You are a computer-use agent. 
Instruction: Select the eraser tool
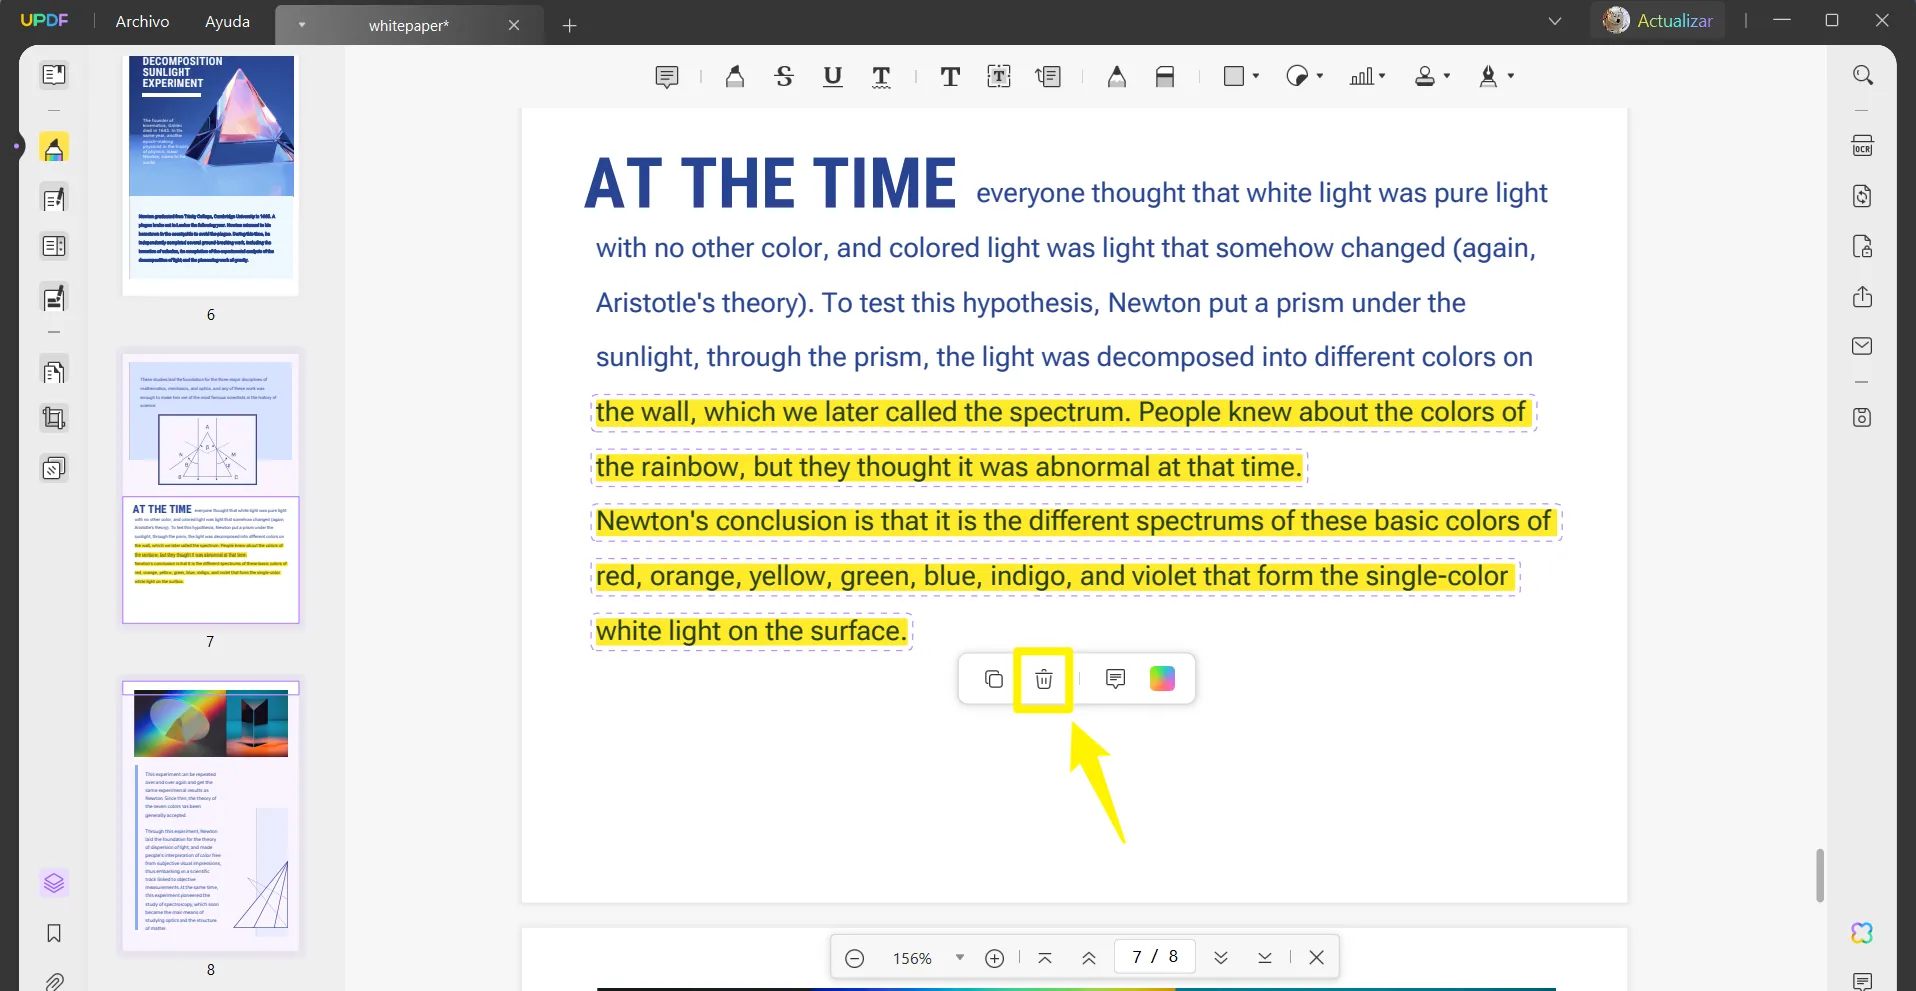[1165, 77]
